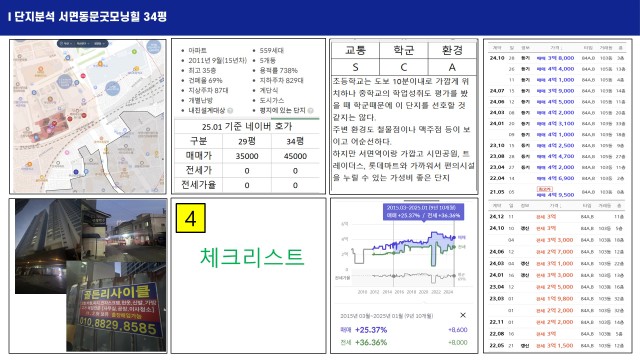The image size is (640, 360).
Task: Click the green 전세 line legend label
Action: tap(462, 247)
